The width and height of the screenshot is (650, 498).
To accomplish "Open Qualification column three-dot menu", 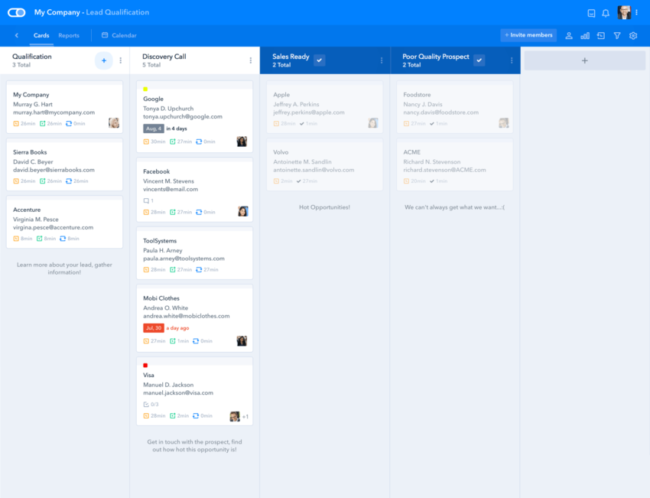I will pyautogui.click(x=121, y=61).
